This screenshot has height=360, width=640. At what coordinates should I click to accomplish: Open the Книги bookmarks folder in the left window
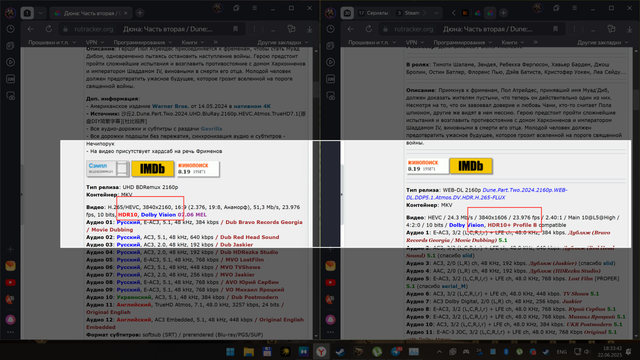[x=192, y=42]
